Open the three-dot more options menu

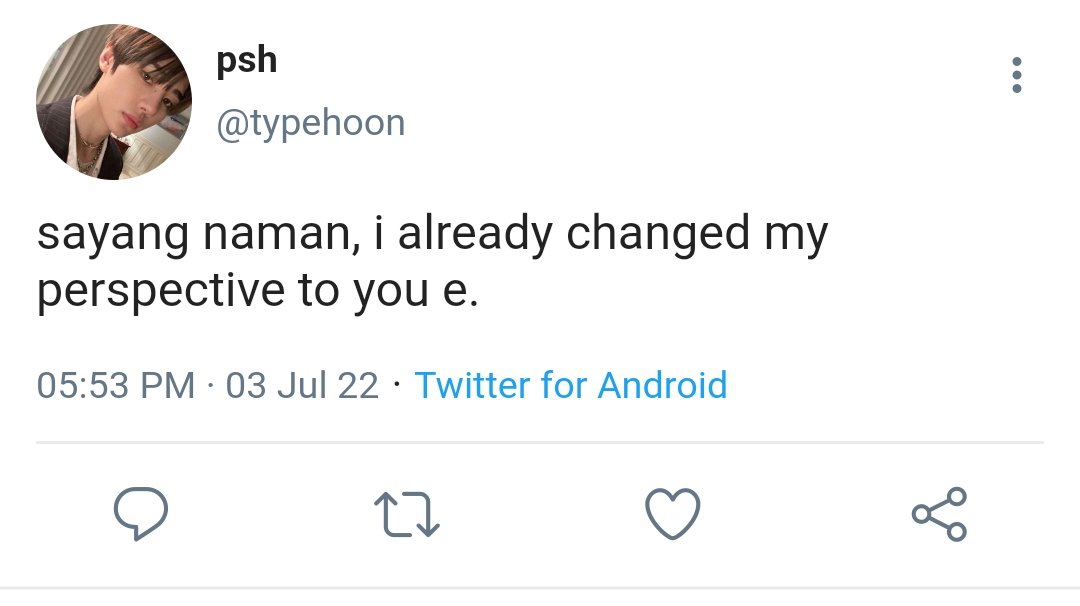click(1016, 76)
